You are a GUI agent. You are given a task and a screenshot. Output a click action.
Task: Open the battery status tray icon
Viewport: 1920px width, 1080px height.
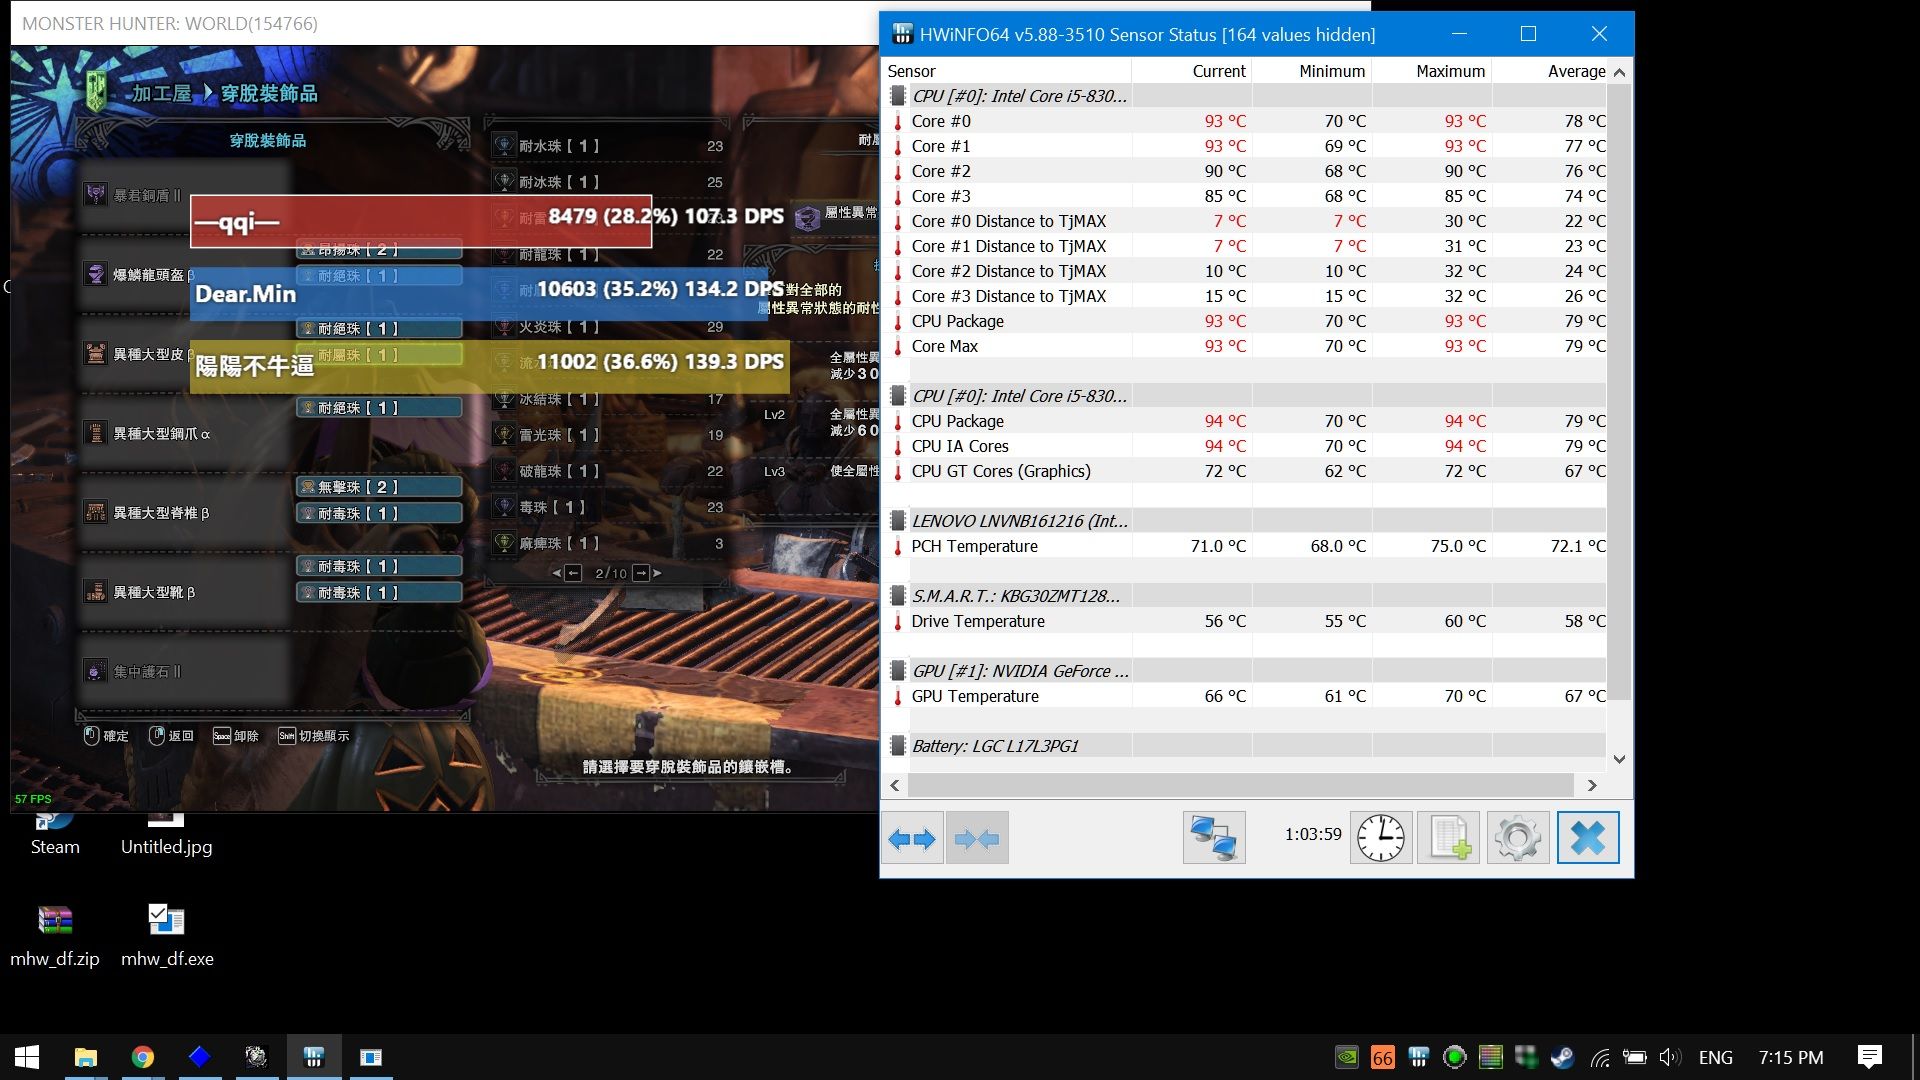tap(1635, 1057)
